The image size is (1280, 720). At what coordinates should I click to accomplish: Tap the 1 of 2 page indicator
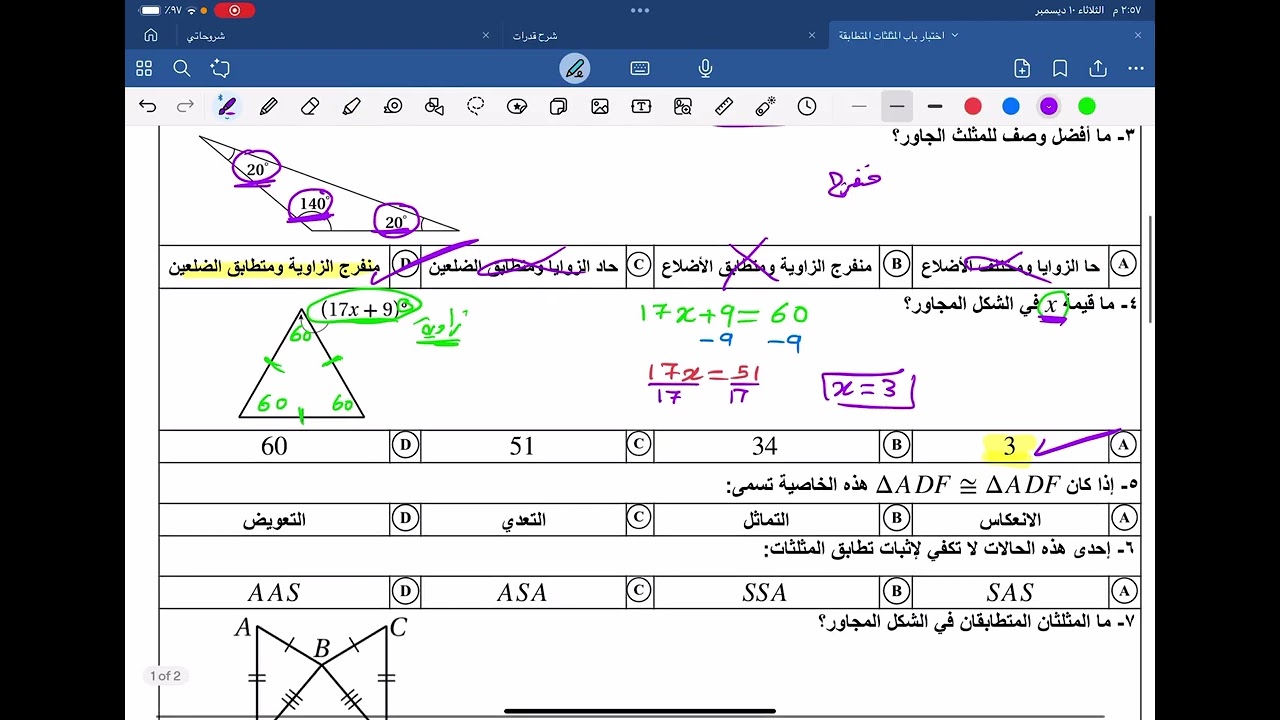coord(166,676)
